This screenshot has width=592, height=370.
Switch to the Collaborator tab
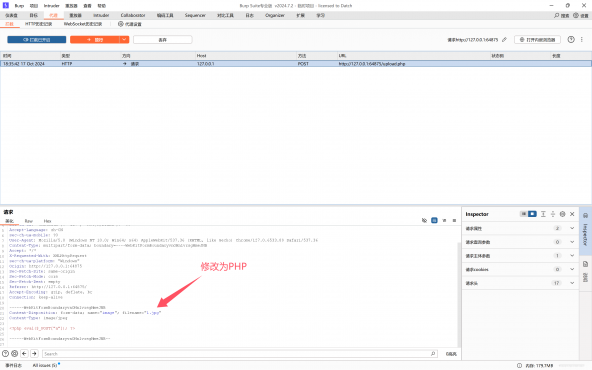click(133, 15)
